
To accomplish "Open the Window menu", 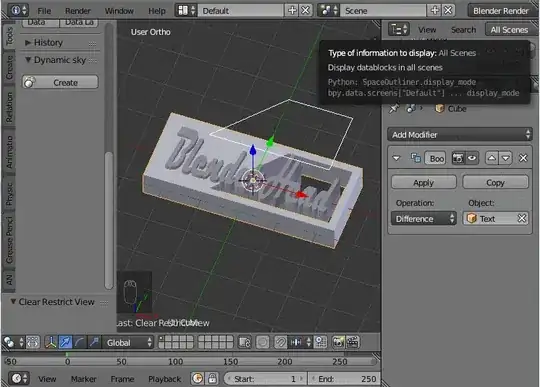I will click(x=119, y=11).
